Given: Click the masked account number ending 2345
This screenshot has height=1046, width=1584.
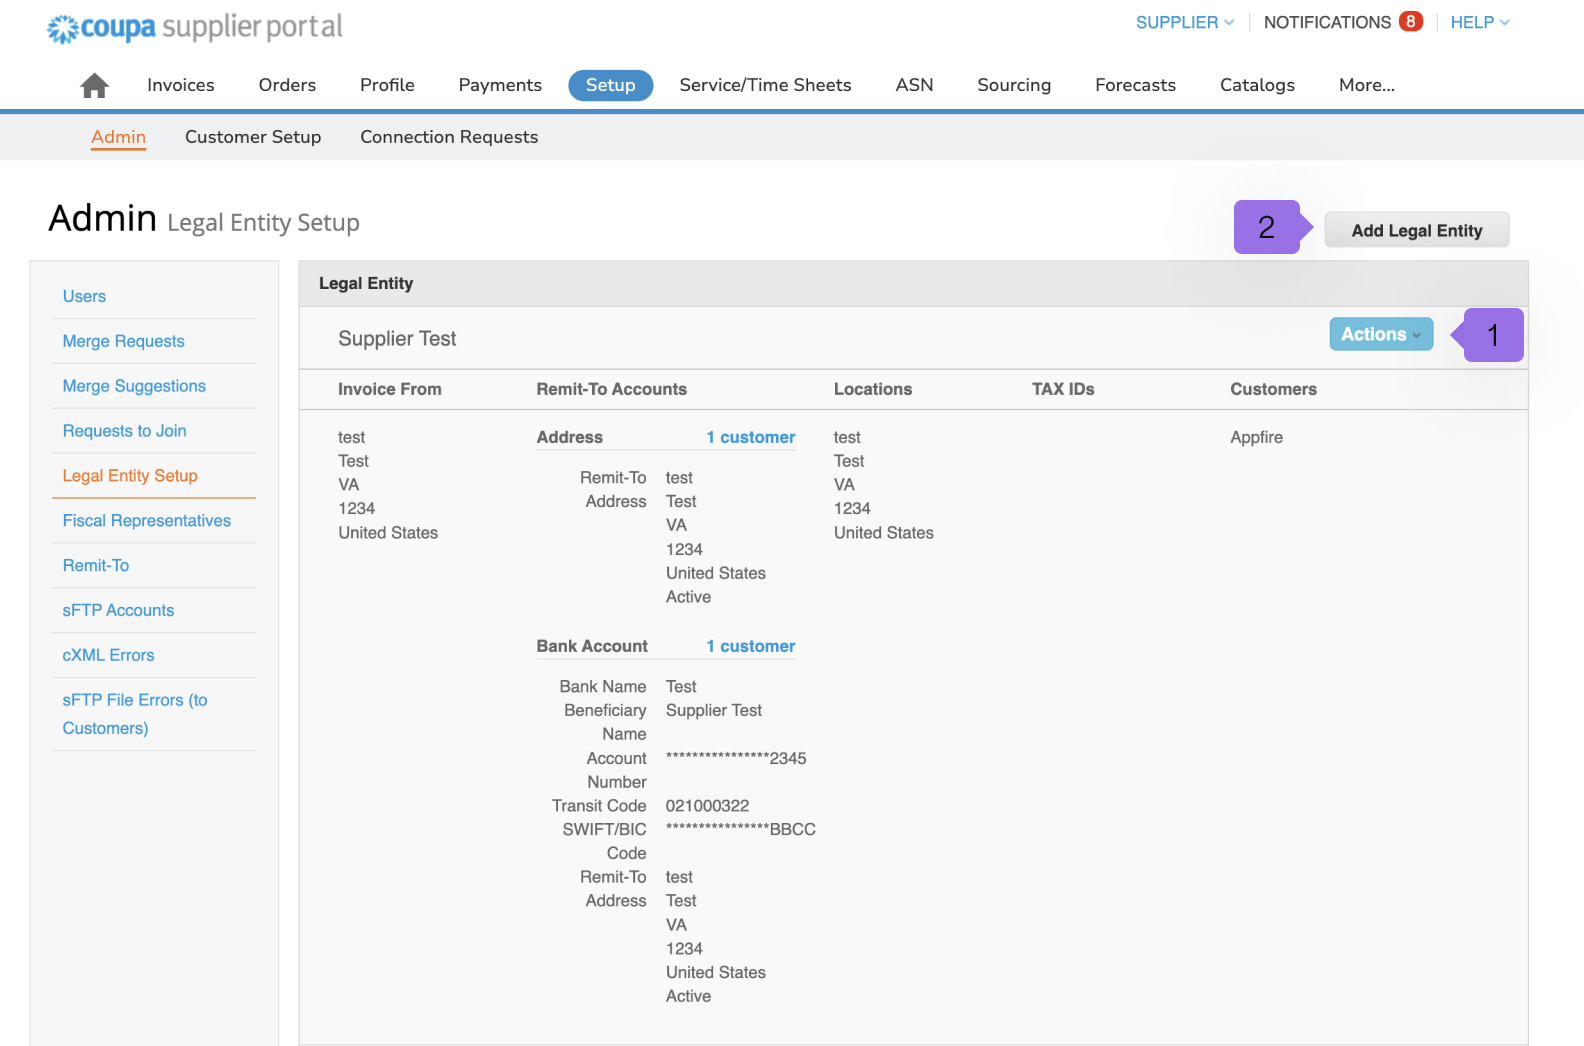Looking at the screenshot, I should tap(736, 758).
